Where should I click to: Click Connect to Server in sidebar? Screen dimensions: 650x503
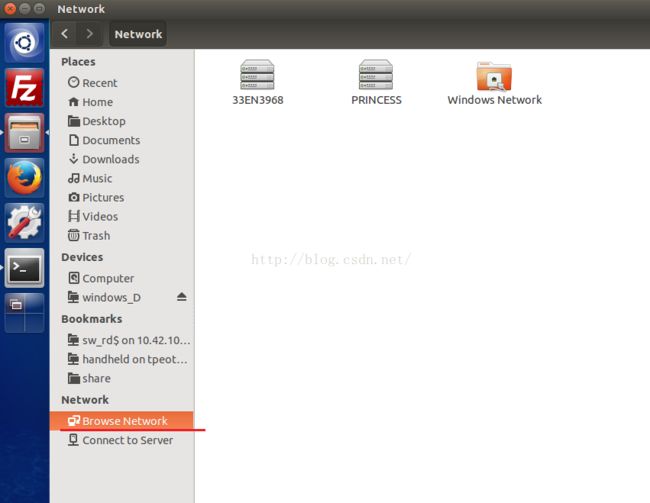[122, 440]
